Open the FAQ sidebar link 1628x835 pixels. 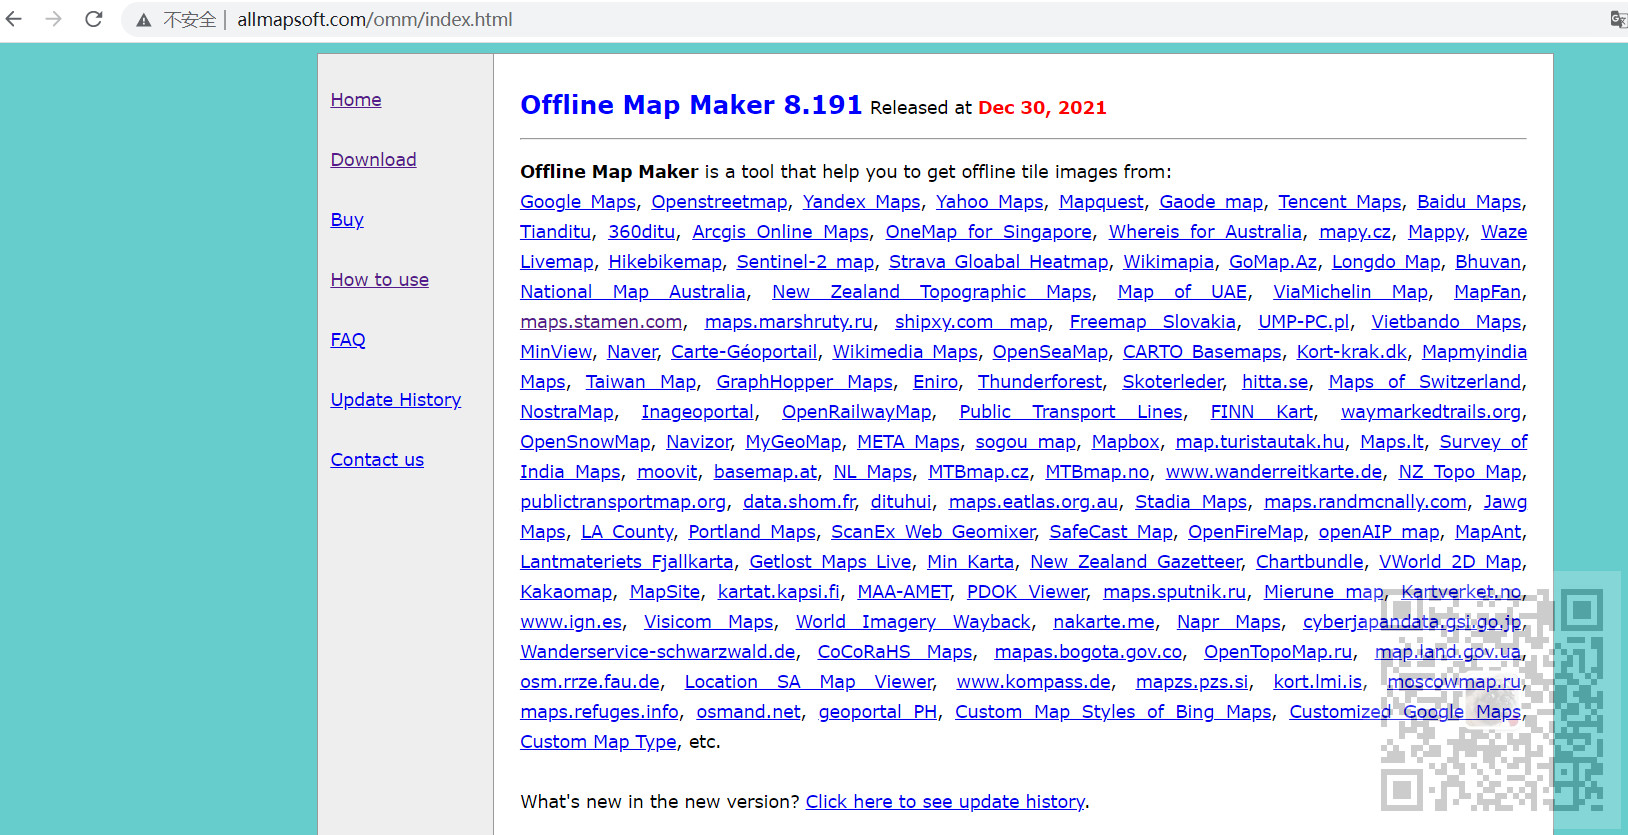pyautogui.click(x=348, y=340)
